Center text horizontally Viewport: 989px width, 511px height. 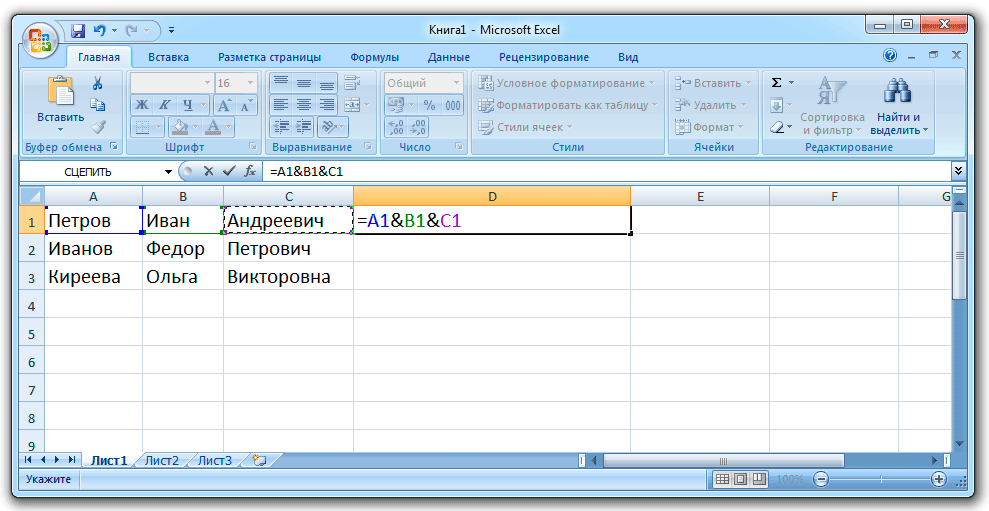303,105
